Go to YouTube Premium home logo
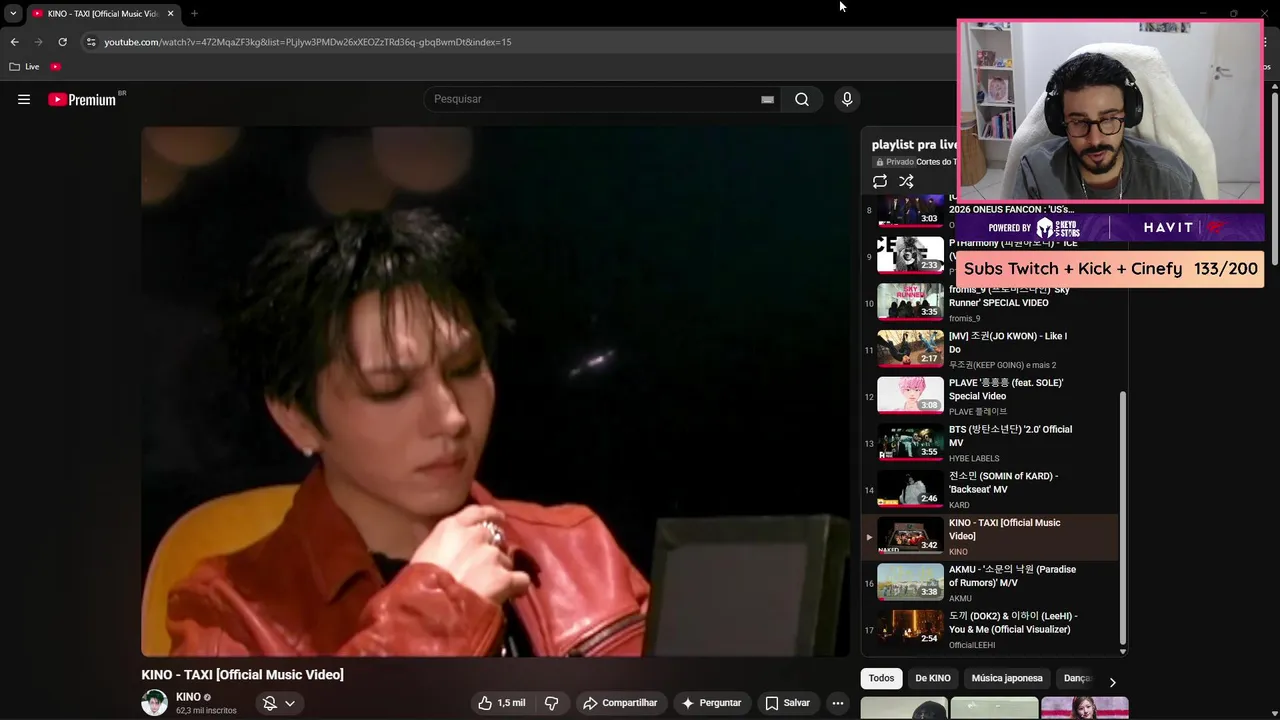The height and width of the screenshot is (720, 1280). click(x=84, y=99)
